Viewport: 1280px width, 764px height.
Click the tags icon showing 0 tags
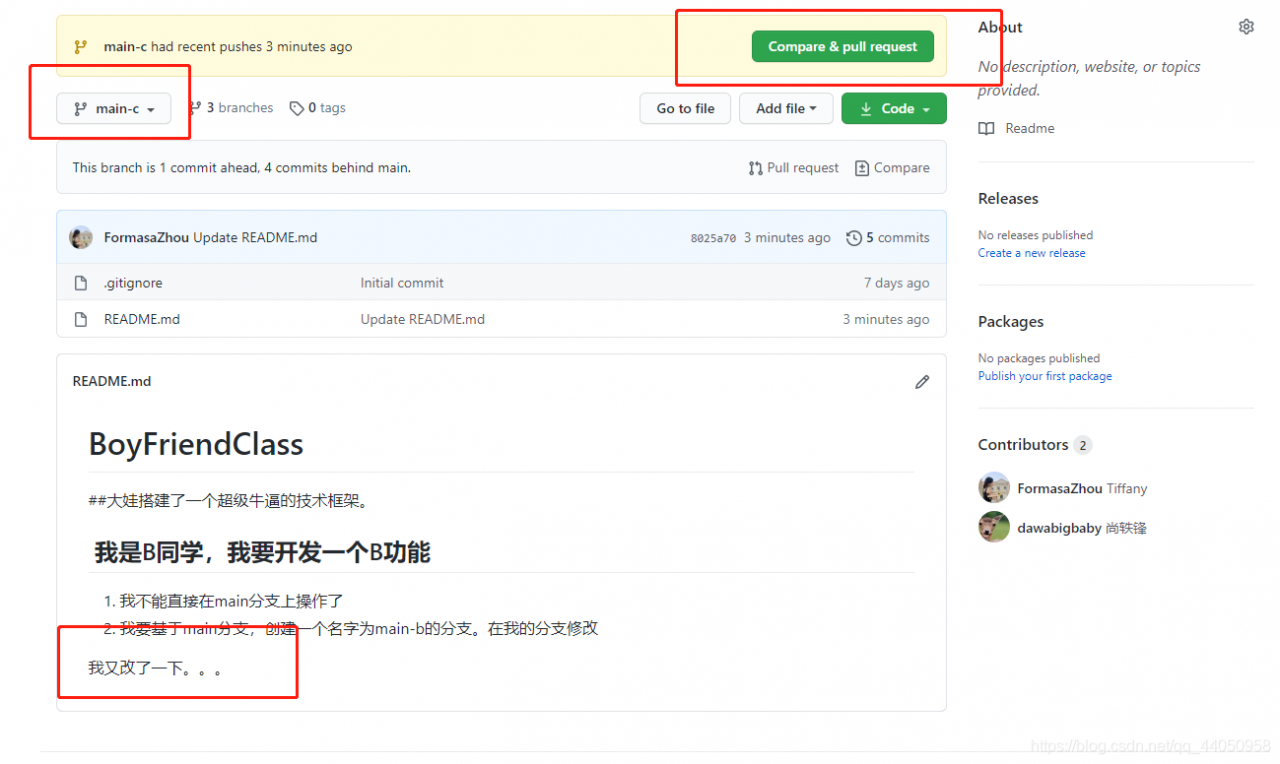pos(297,107)
